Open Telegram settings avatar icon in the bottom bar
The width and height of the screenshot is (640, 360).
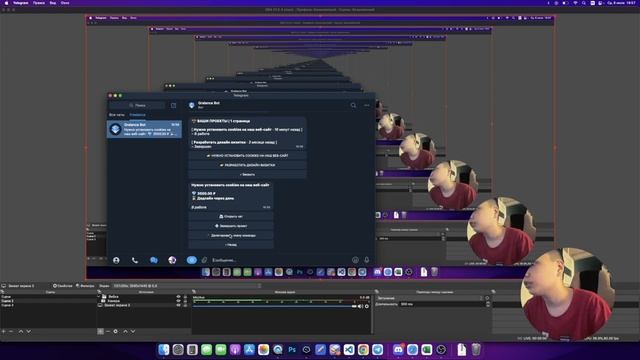(x=172, y=260)
